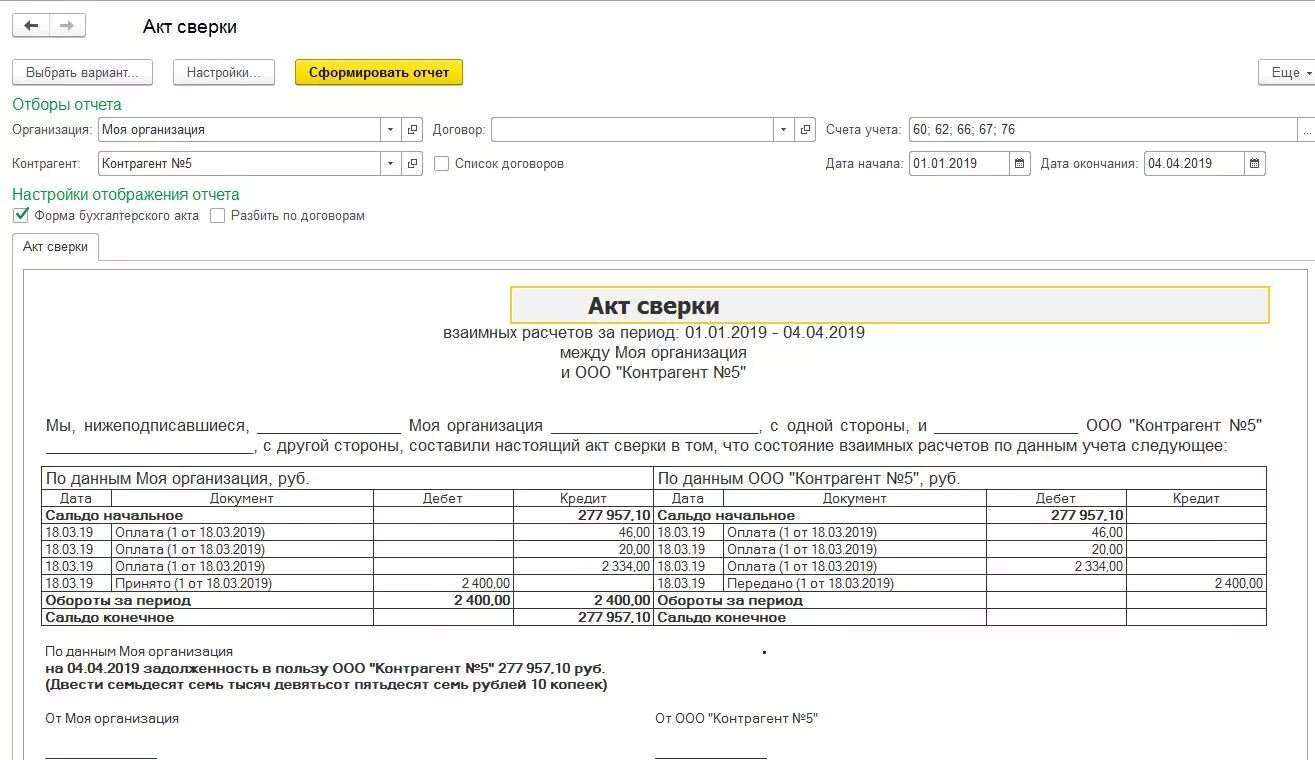1315x760 pixels.
Task: Select the left Сальдо конечное label
Action: click(x=110, y=618)
